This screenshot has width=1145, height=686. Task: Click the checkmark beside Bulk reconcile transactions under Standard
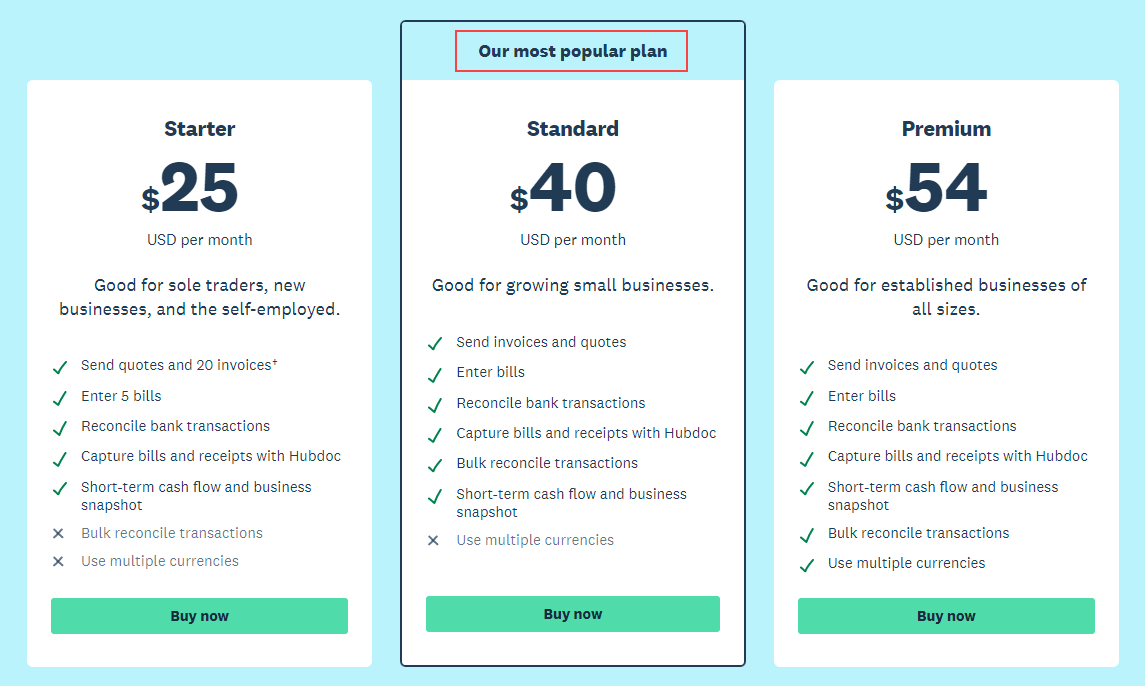[434, 463]
